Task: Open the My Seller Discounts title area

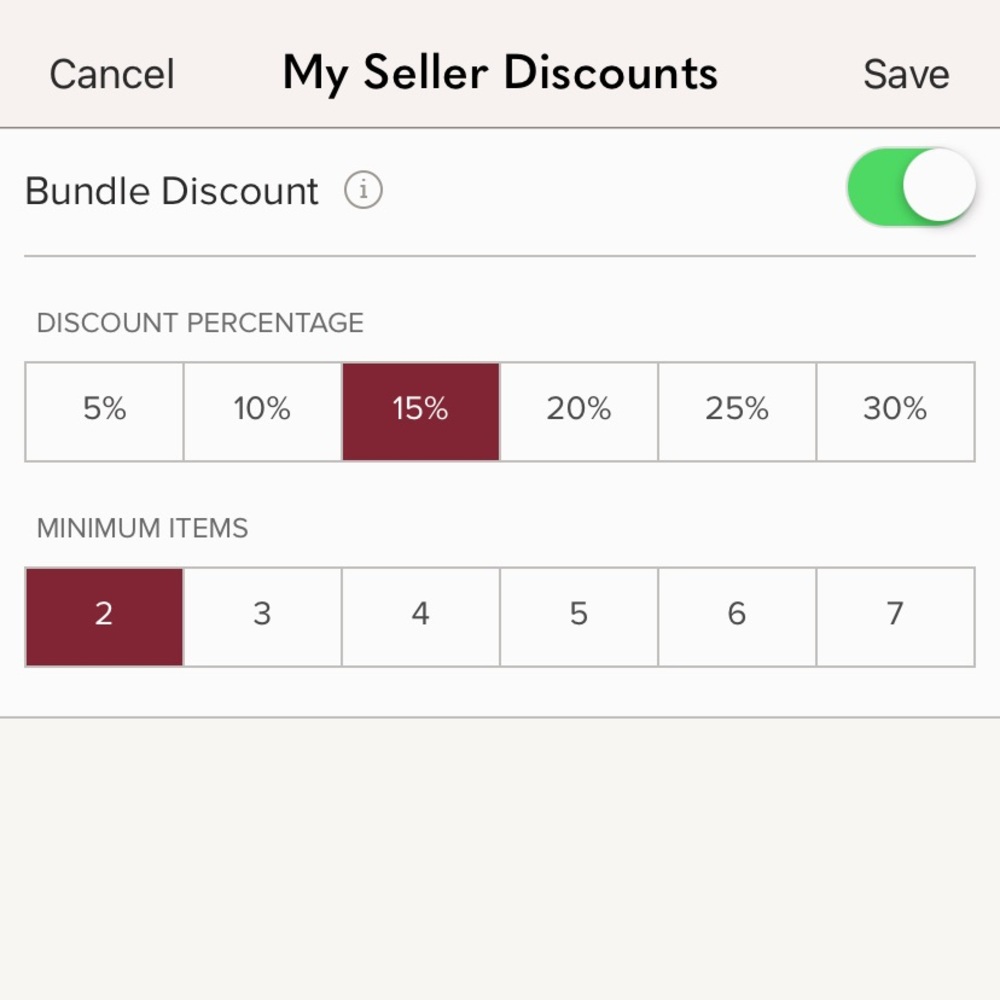Action: pyautogui.click(x=500, y=72)
